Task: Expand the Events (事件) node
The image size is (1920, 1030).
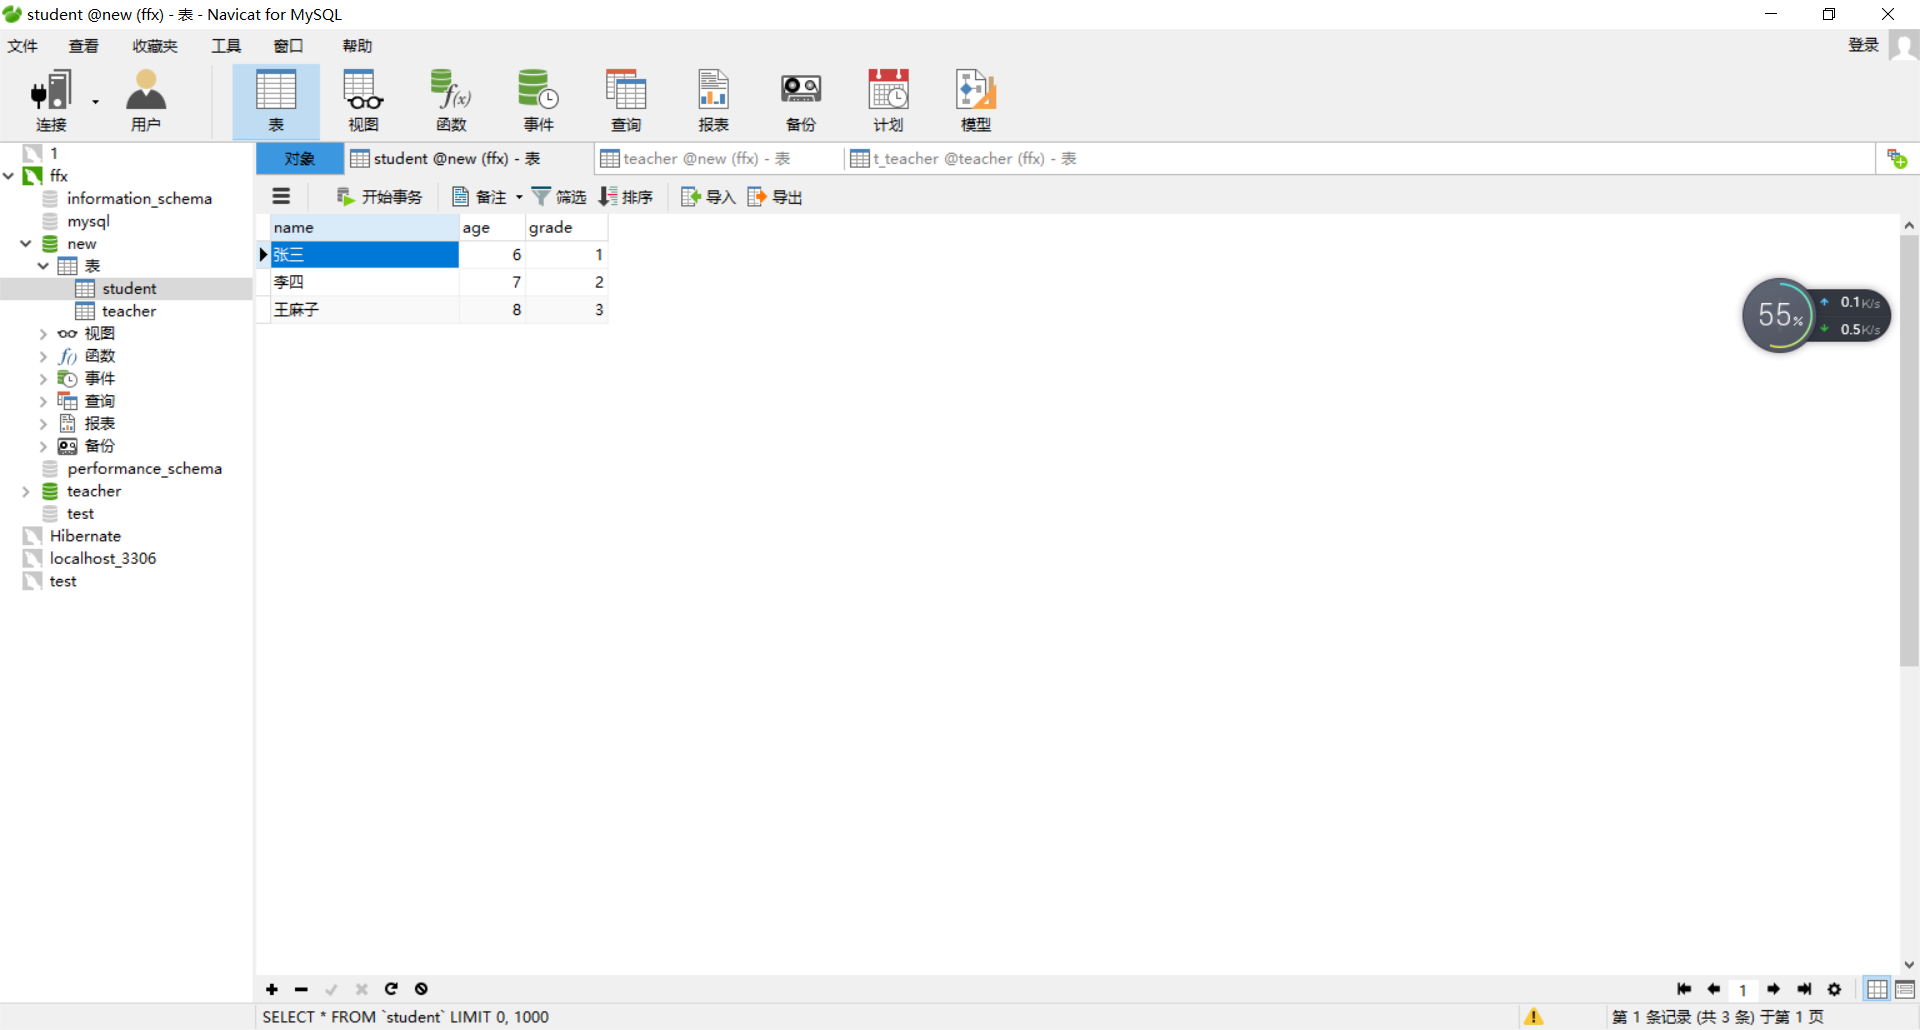Action: pos(43,379)
